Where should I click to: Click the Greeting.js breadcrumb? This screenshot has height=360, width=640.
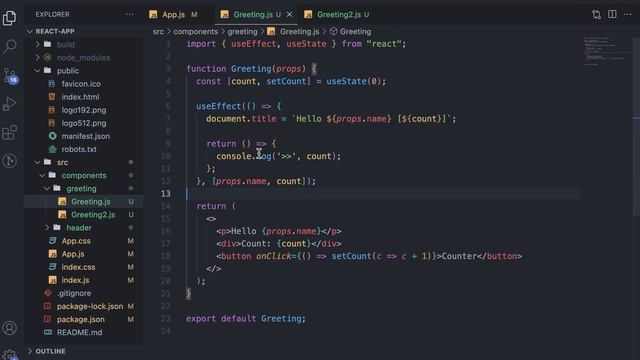point(294,31)
